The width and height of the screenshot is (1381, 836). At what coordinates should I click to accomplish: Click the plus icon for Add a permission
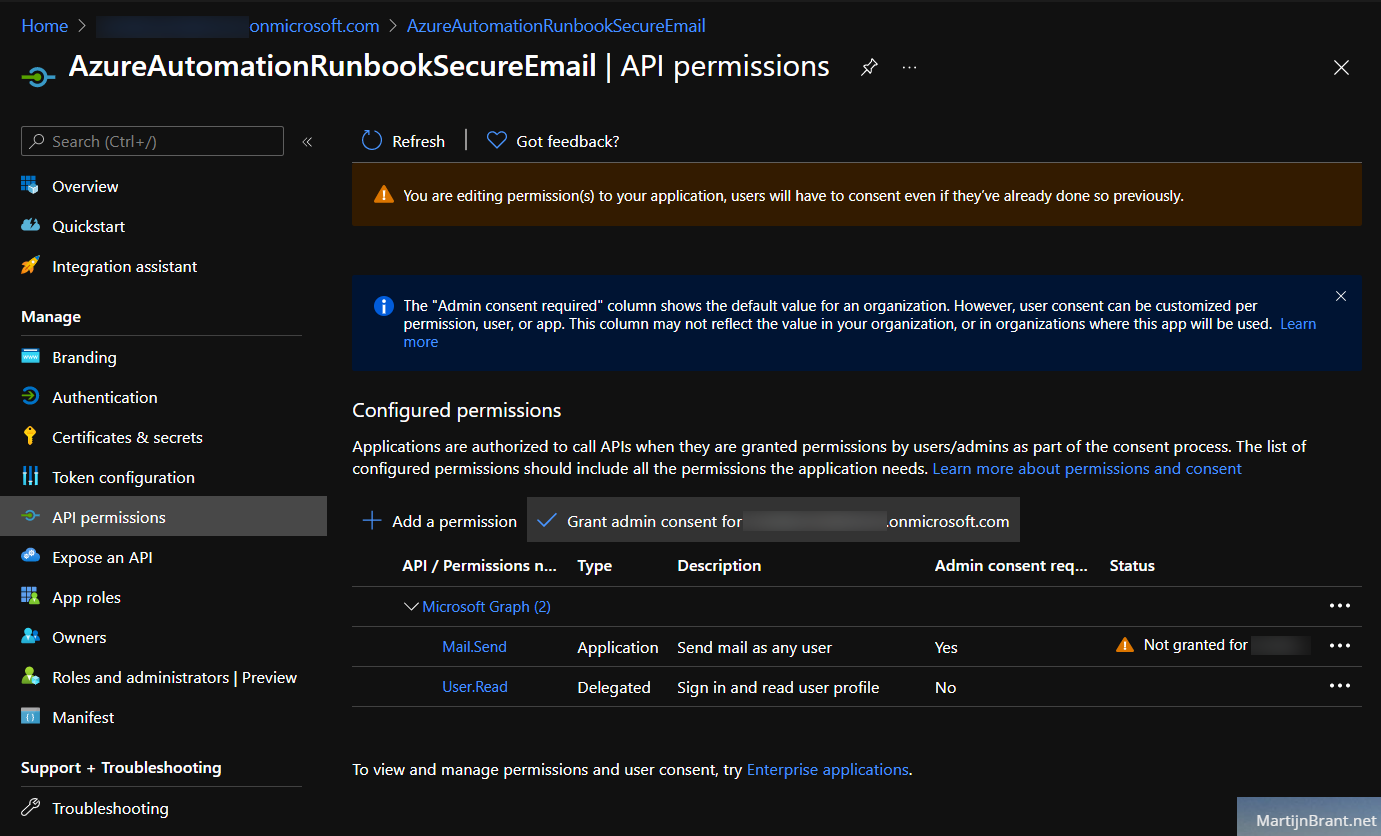pyautogui.click(x=372, y=521)
